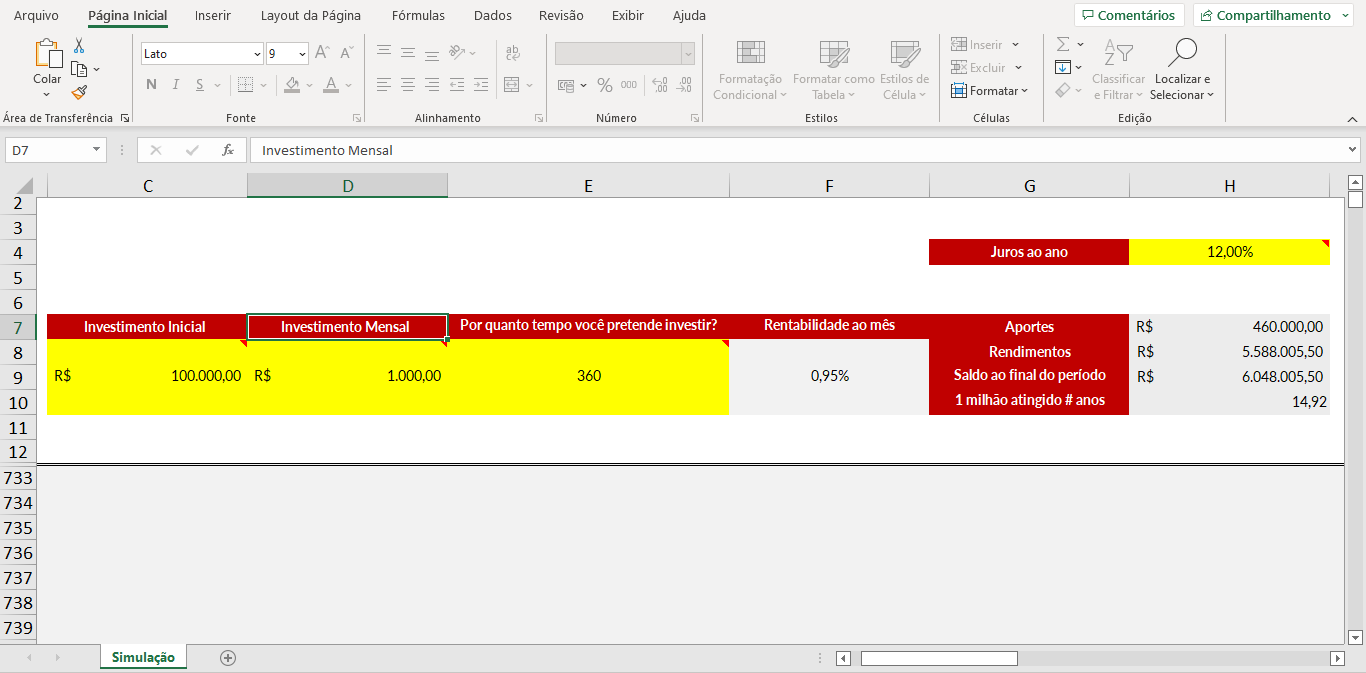The image size is (1366, 673).
Task: Open Estilos de Célula gallery
Action: point(905,70)
